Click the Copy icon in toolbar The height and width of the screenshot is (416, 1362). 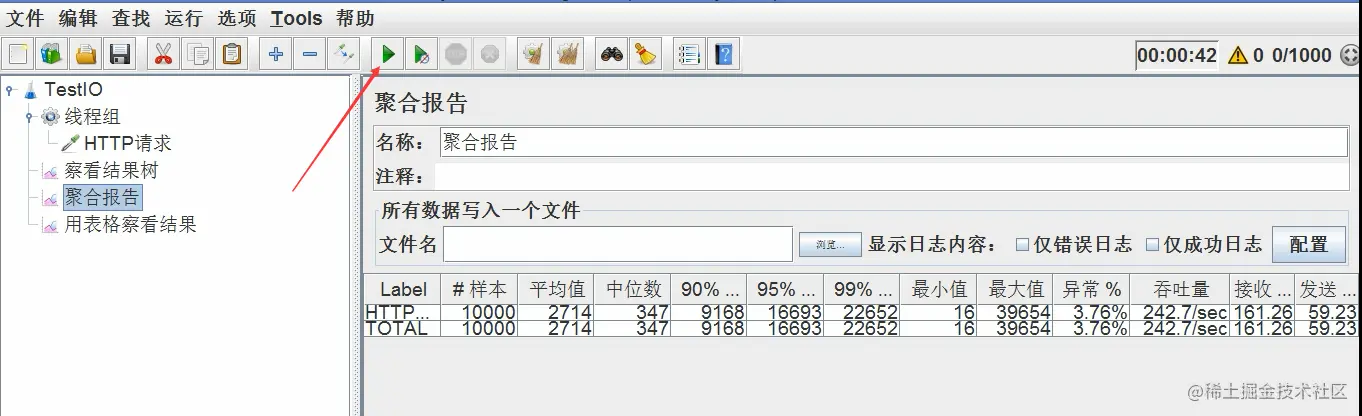(x=198, y=54)
